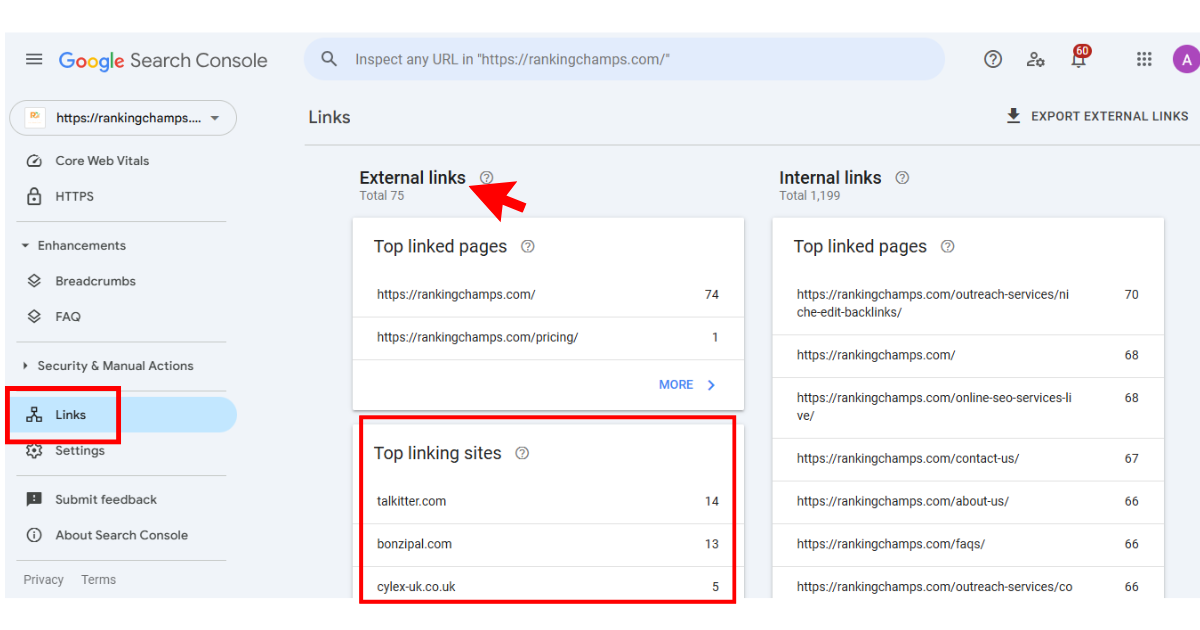Click the Settings gear icon
Screen dimensions: 1200x630
click(34, 451)
